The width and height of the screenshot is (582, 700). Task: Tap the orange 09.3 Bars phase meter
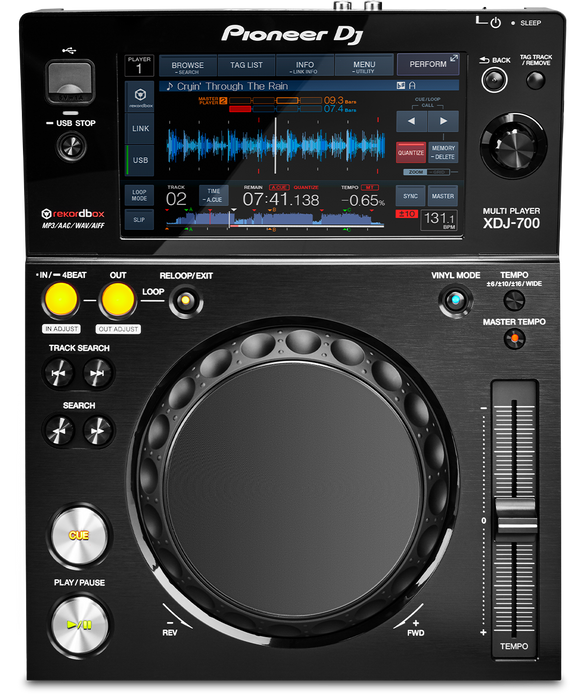click(x=292, y=100)
